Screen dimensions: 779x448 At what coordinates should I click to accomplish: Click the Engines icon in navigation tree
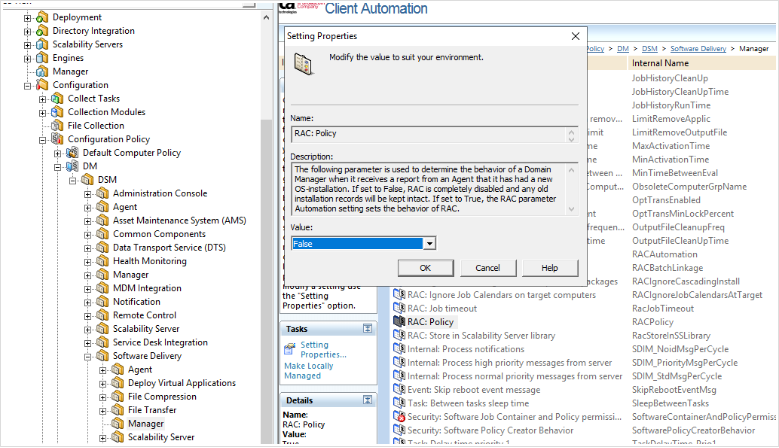[41, 58]
